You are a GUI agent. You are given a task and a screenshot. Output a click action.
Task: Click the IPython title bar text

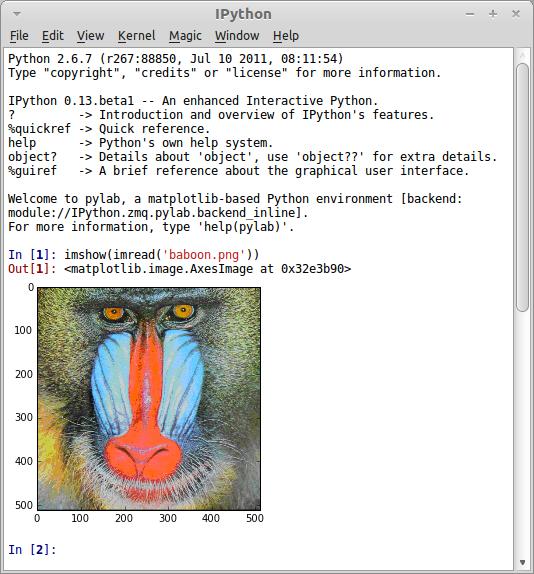tap(243, 14)
